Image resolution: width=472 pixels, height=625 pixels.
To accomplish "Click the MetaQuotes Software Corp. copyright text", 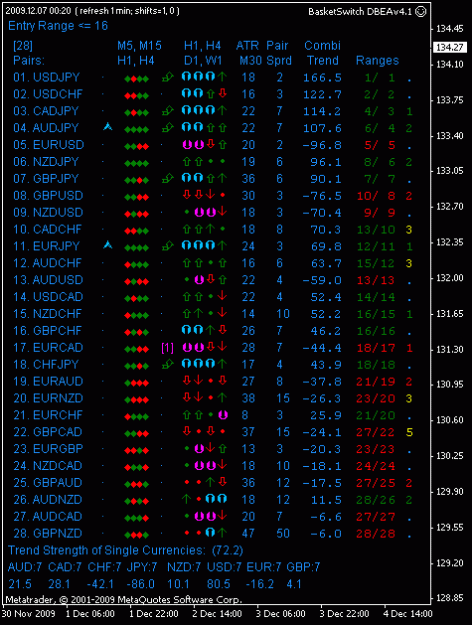I will click(124, 599).
